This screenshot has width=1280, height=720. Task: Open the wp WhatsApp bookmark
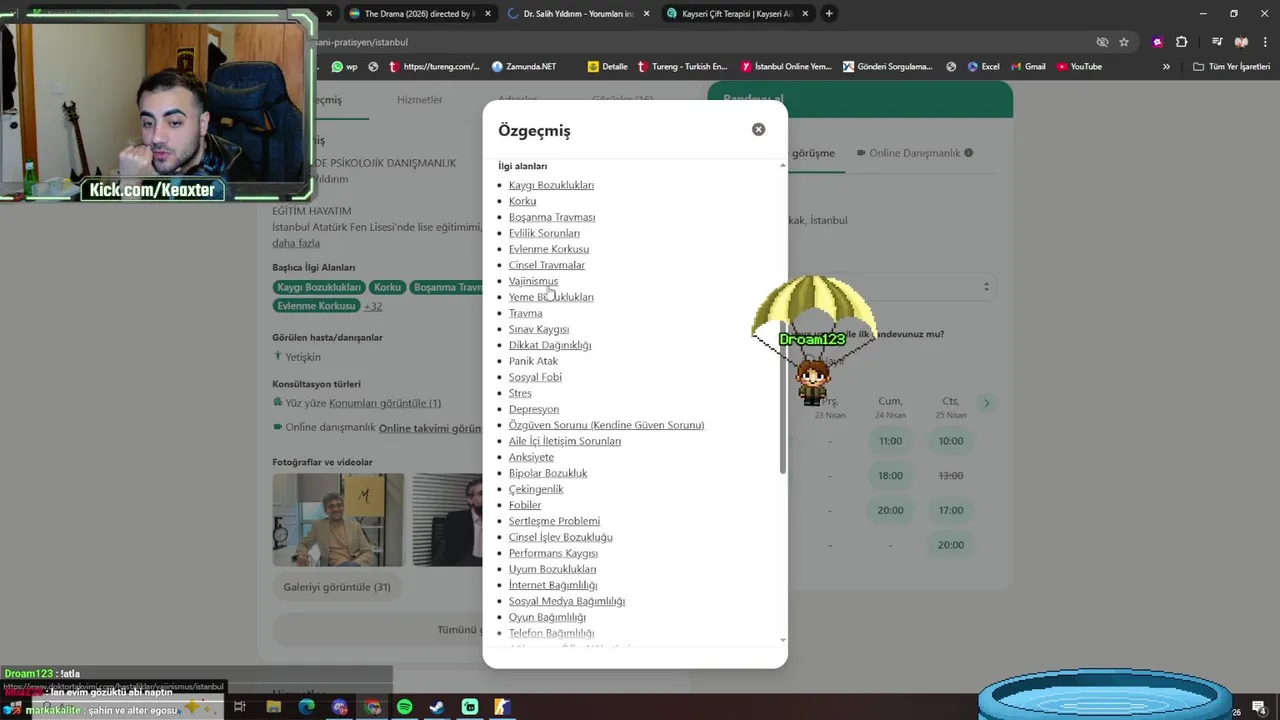pyautogui.click(x=344, y=67)
